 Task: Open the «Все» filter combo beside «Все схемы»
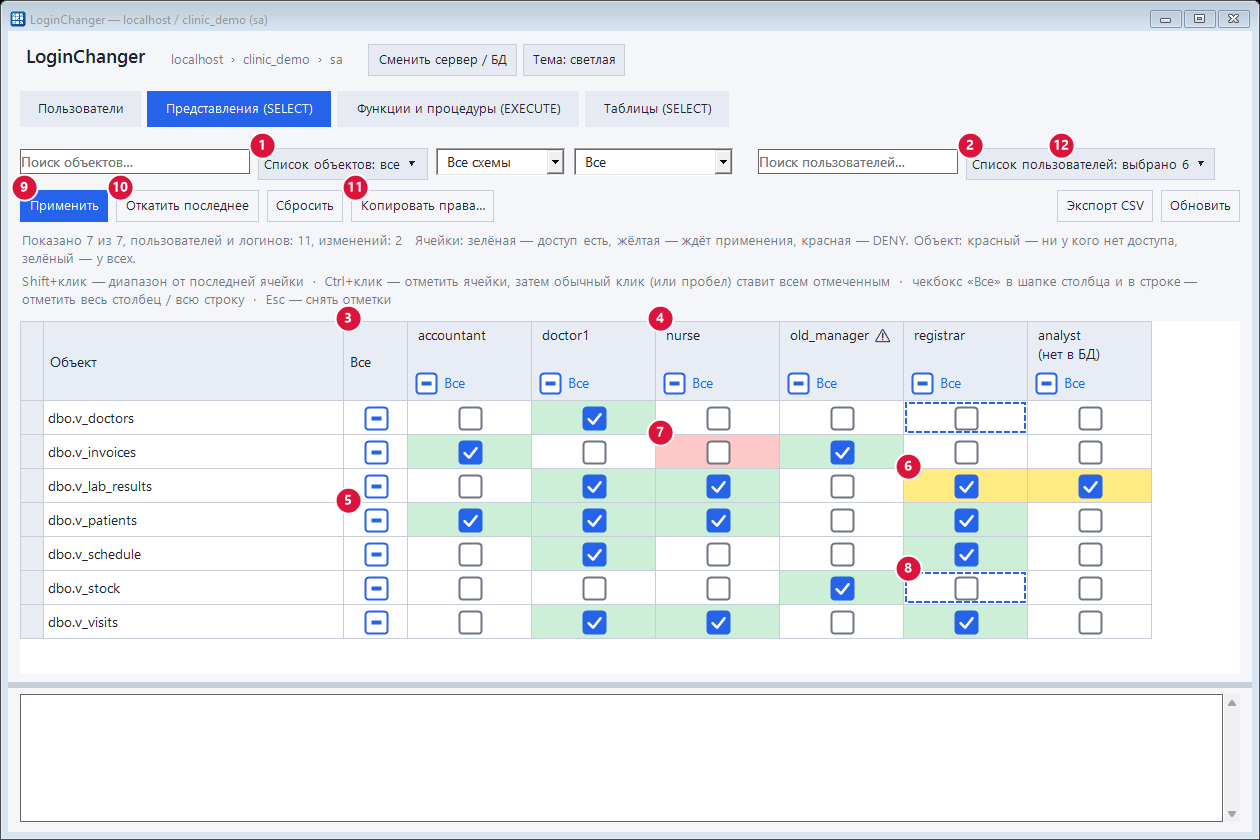(x=654, y=162)
